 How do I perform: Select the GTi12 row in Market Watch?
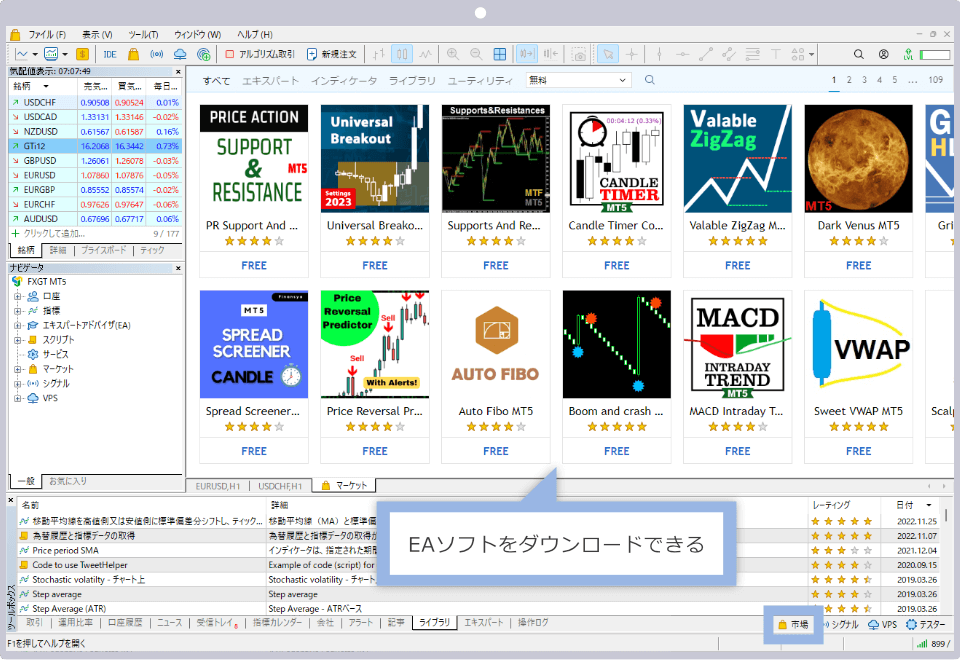coord(96,146)
